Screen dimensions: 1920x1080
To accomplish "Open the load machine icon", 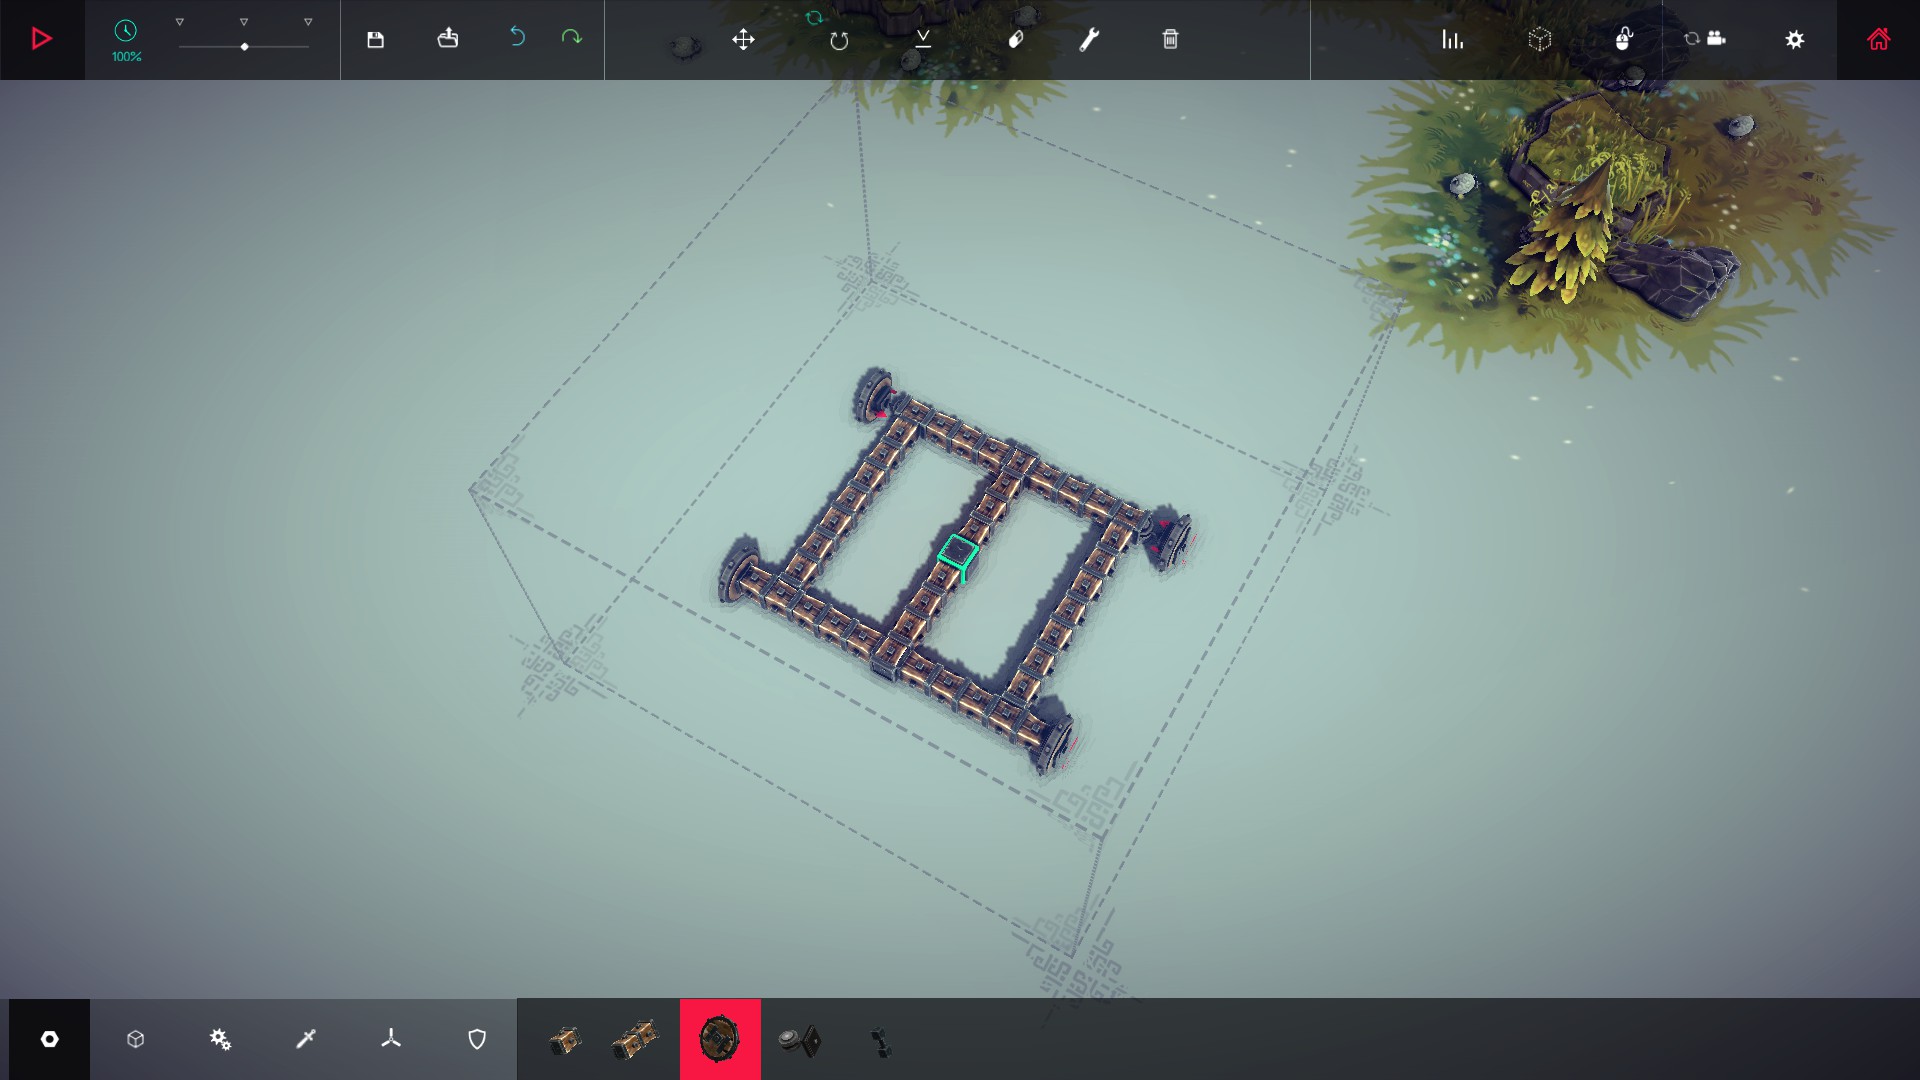I will coord(448,39).
